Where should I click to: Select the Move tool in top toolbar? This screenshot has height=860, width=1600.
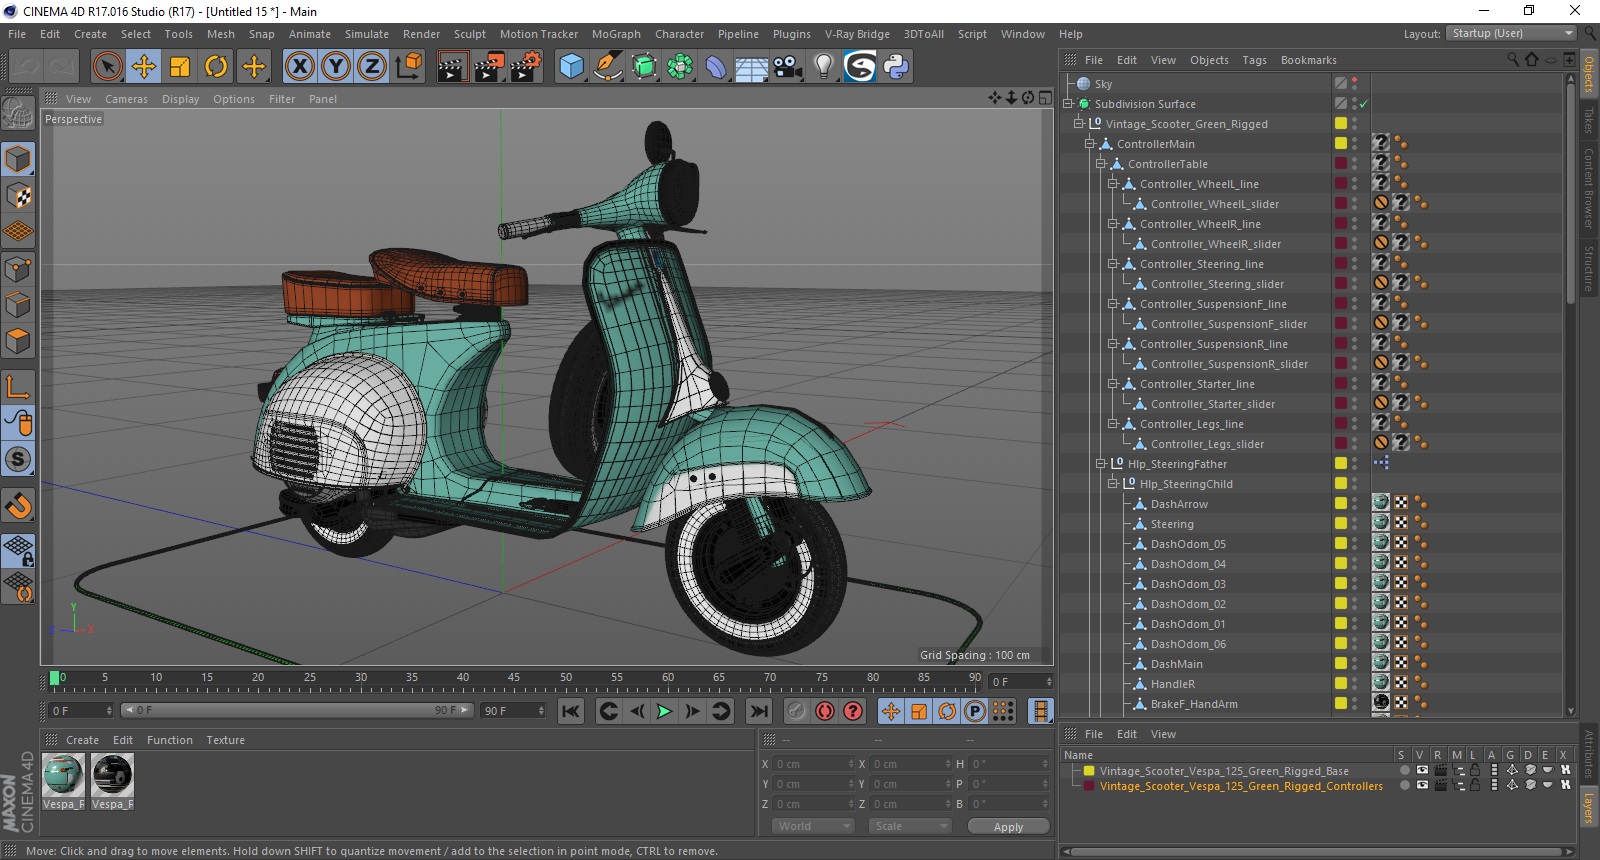144,67
